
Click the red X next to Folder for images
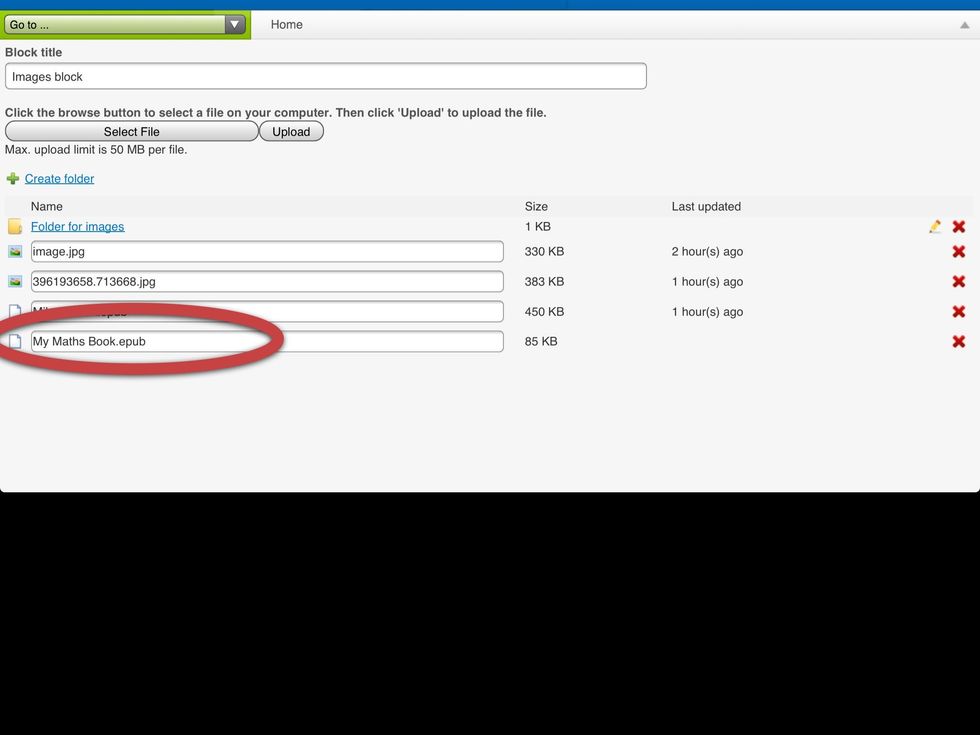959,226
